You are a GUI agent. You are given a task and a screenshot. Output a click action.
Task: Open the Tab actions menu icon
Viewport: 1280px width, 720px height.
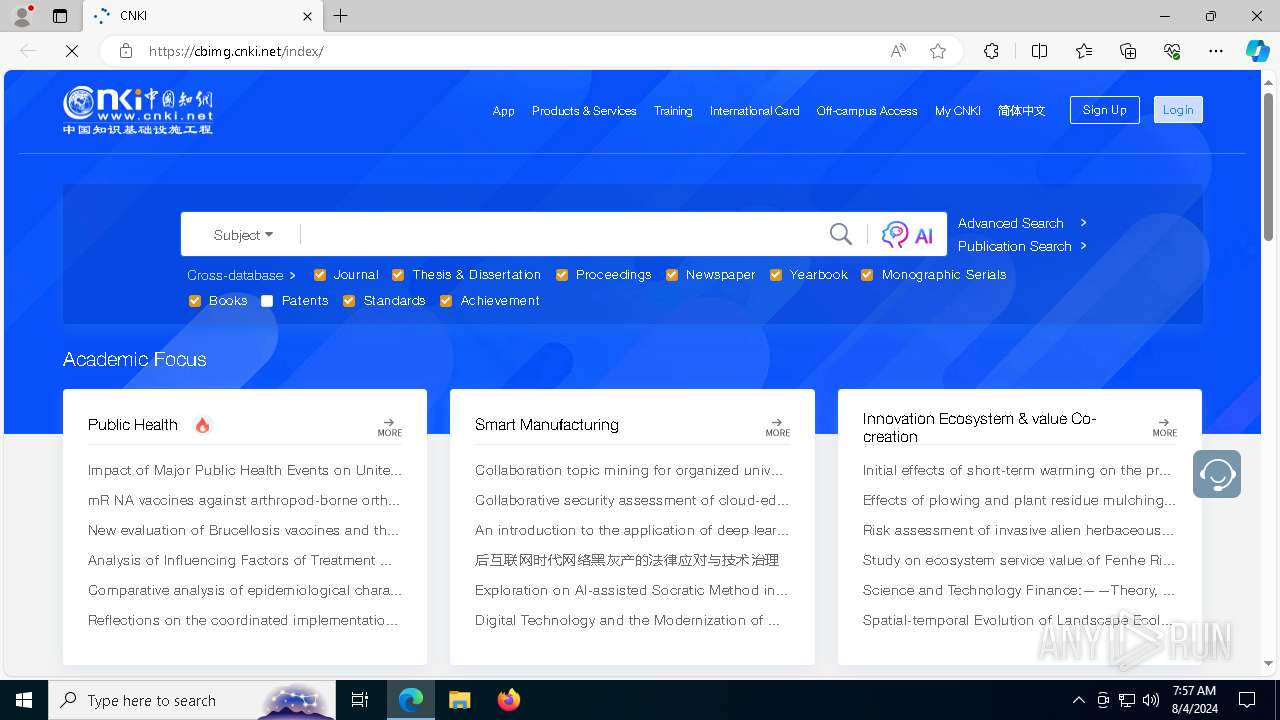click(60, 16)
